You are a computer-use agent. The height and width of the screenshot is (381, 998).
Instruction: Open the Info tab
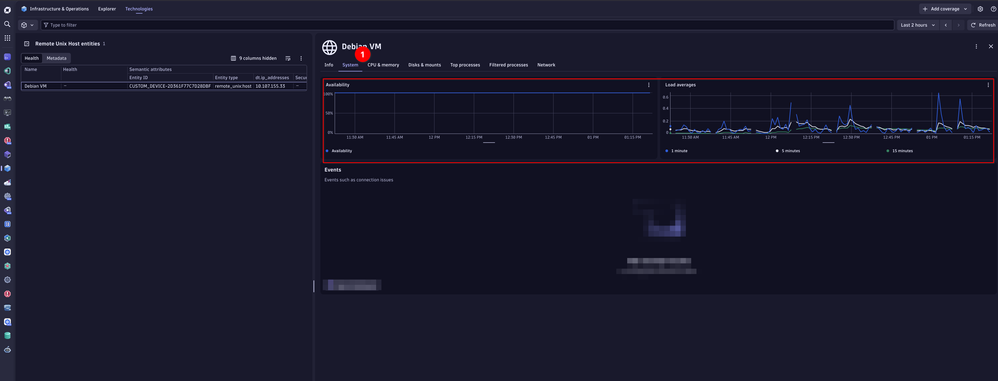[328, 65]
